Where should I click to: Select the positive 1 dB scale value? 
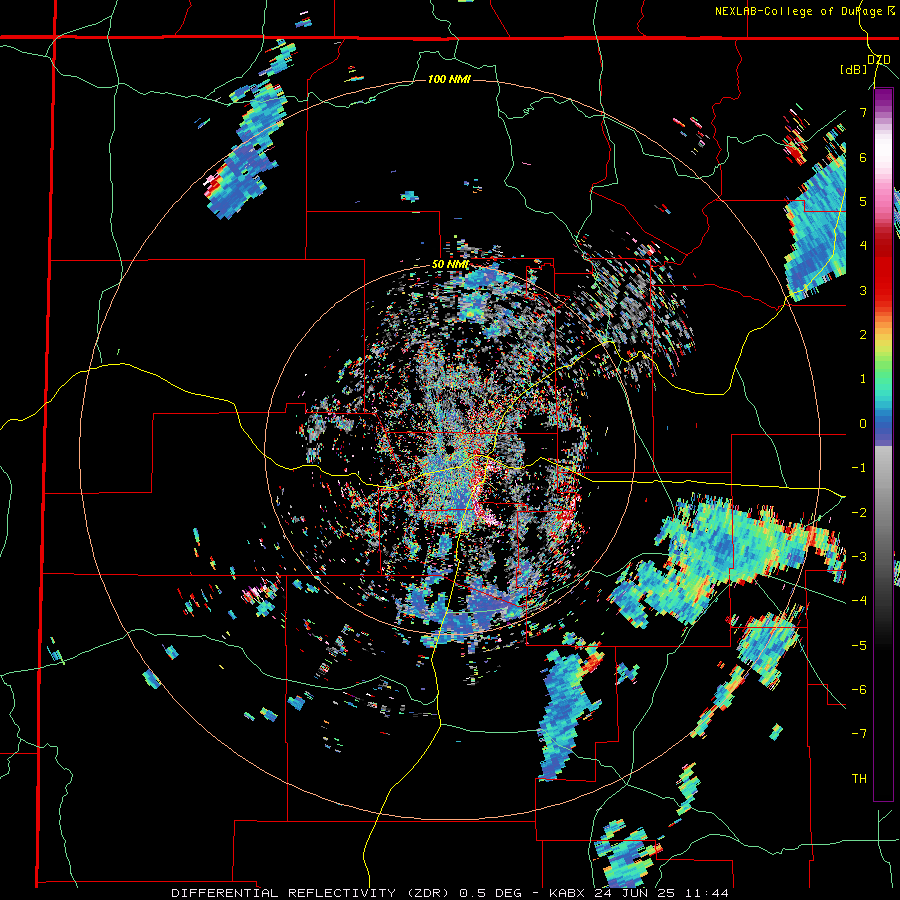863,379
